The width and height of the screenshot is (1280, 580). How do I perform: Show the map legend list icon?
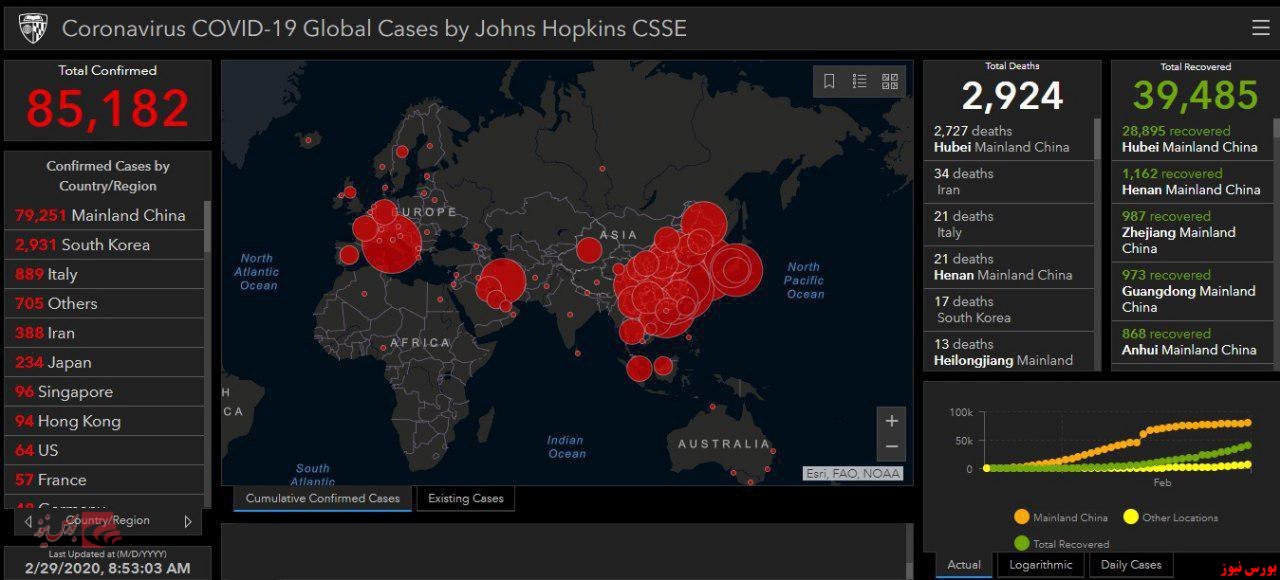pos(859,82)
